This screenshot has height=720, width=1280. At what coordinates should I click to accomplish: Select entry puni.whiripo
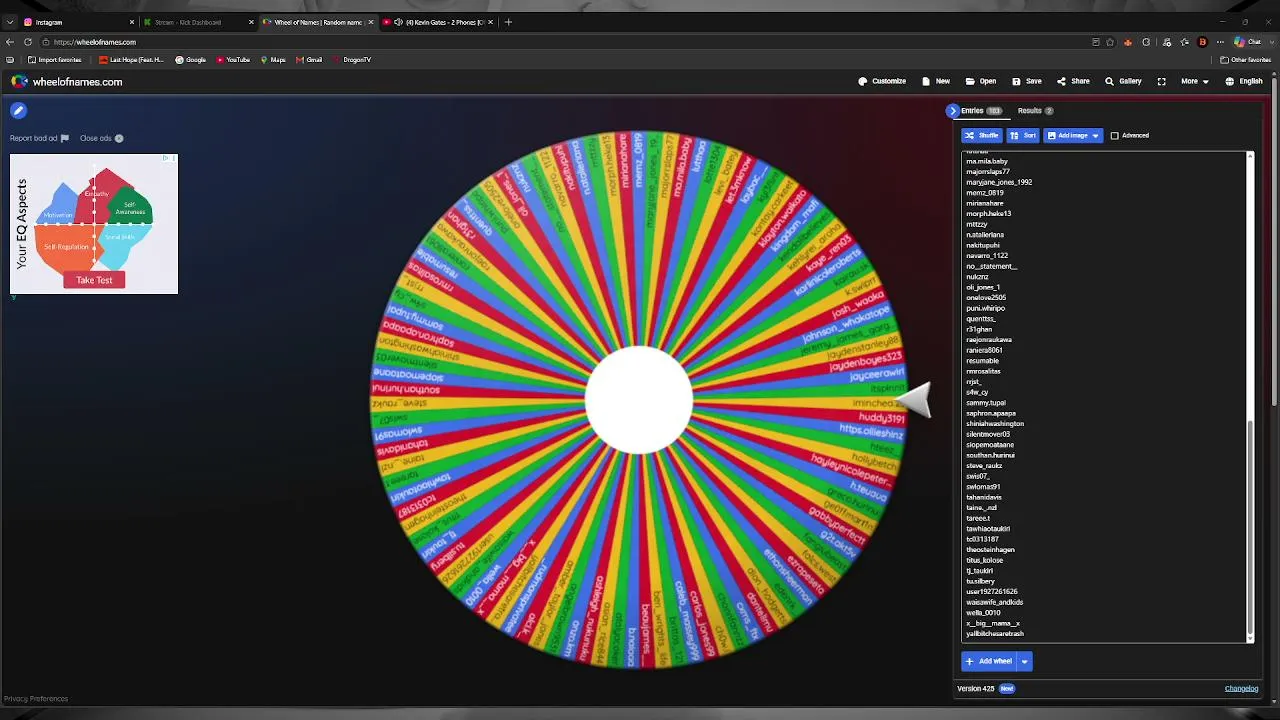(x=986, y=308)
